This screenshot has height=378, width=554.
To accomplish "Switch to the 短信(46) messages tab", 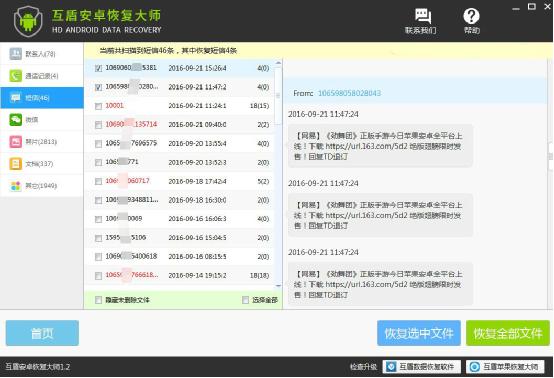I will pos(42,98).
